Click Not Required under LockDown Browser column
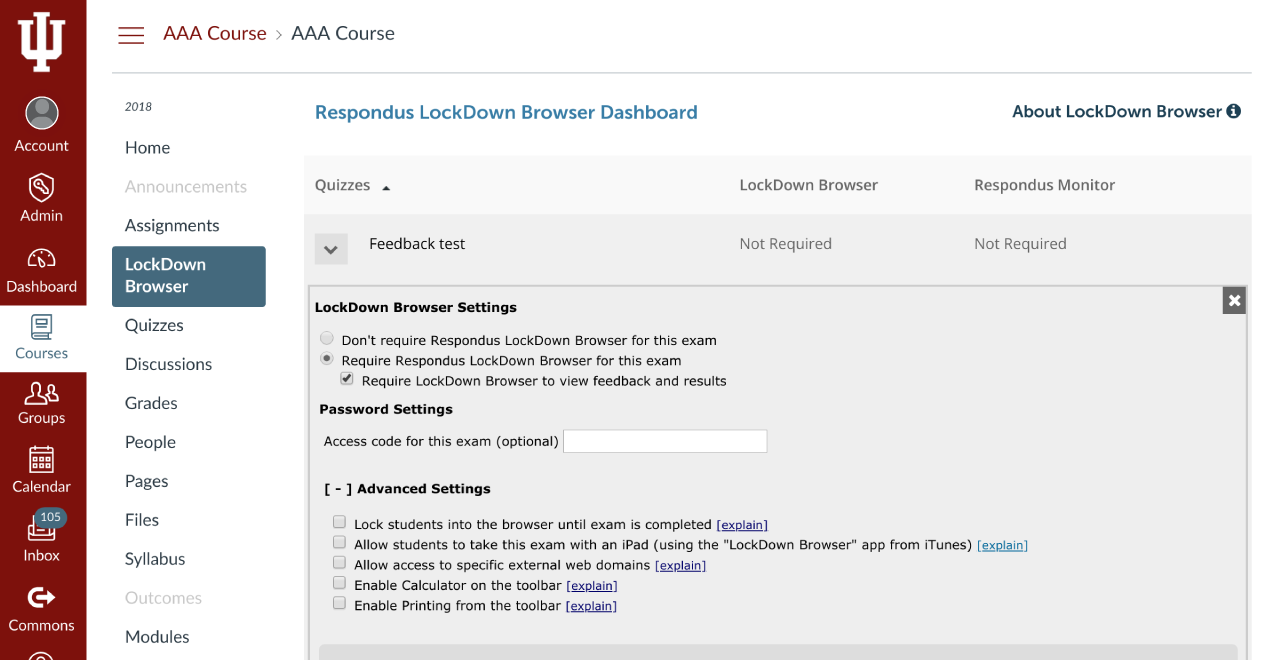The image size is (1269, 660). [785, 244]
